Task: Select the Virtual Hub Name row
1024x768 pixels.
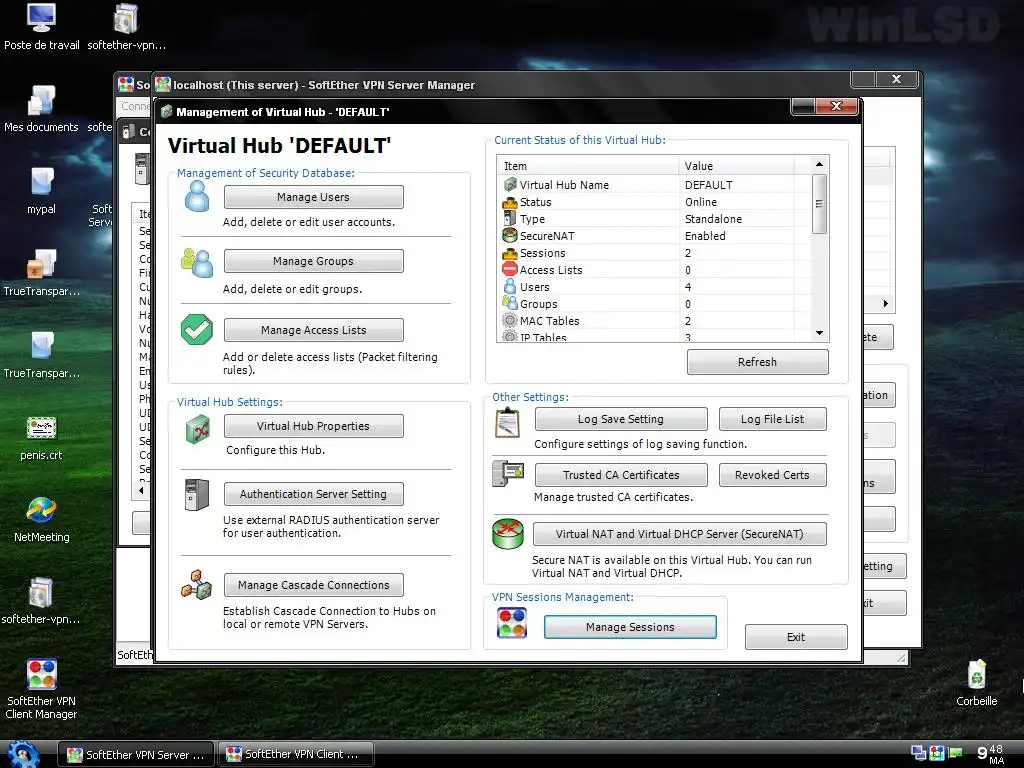Action: point(656,185)
